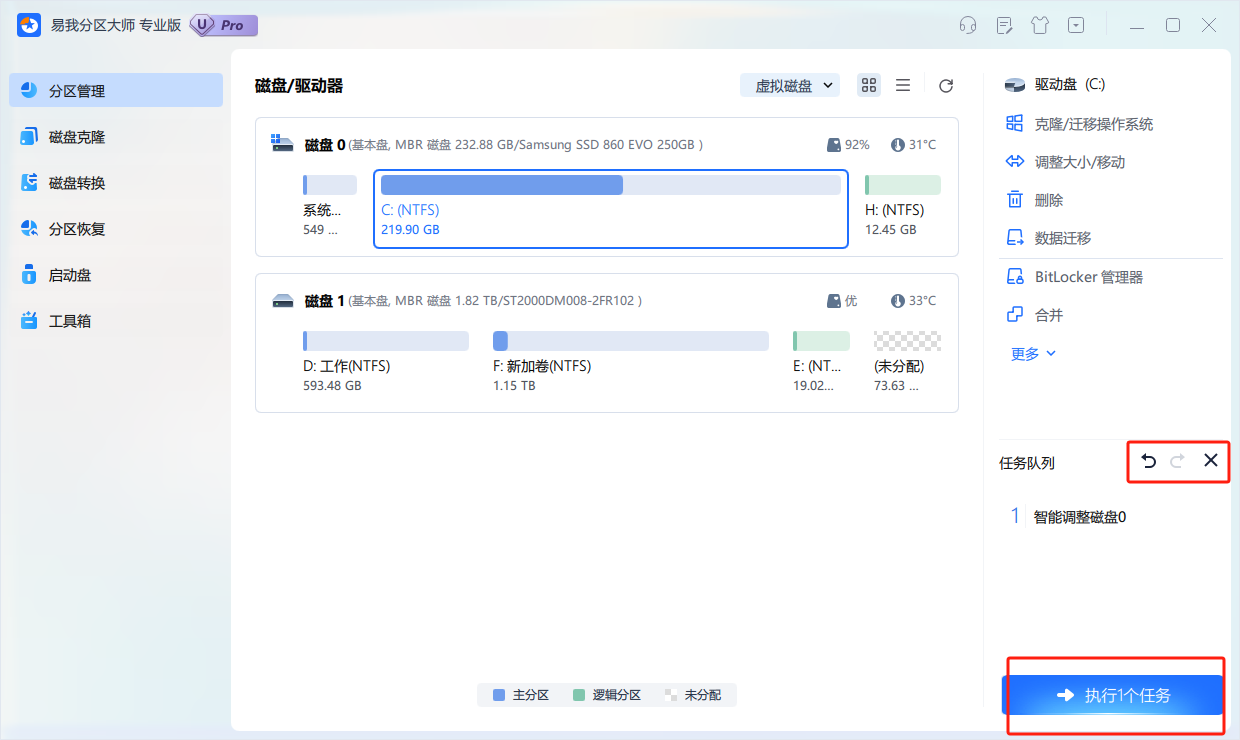Click the 219.90 GB size text
The height and width of the screenshot is (740, 1240).
coord(410,230)
